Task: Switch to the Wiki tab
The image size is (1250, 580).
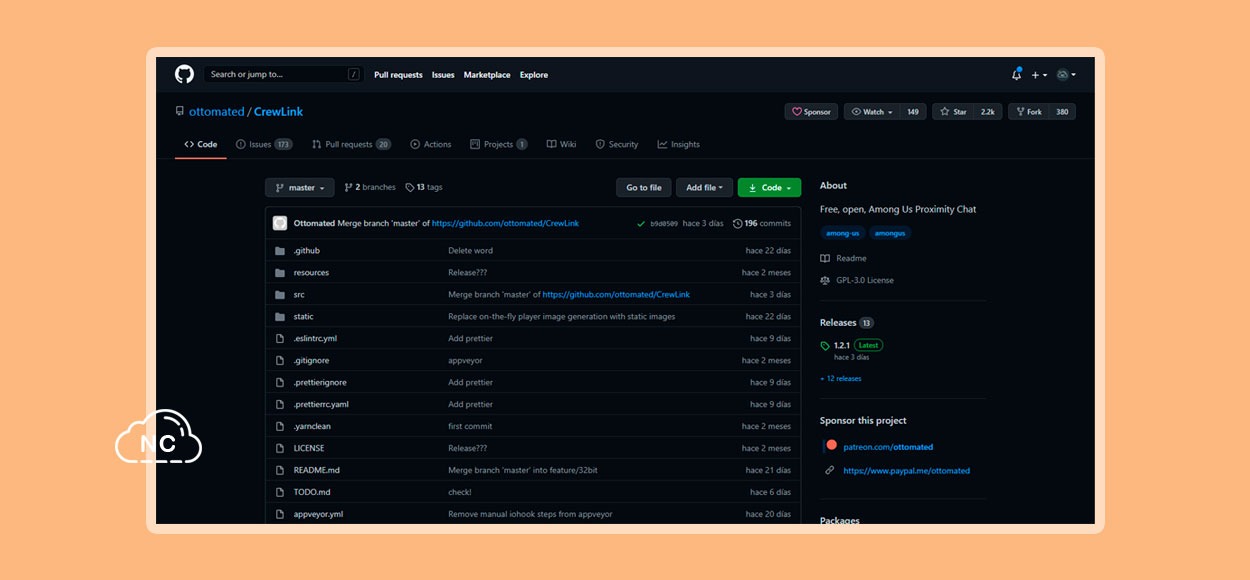Action: click(561, 144)
